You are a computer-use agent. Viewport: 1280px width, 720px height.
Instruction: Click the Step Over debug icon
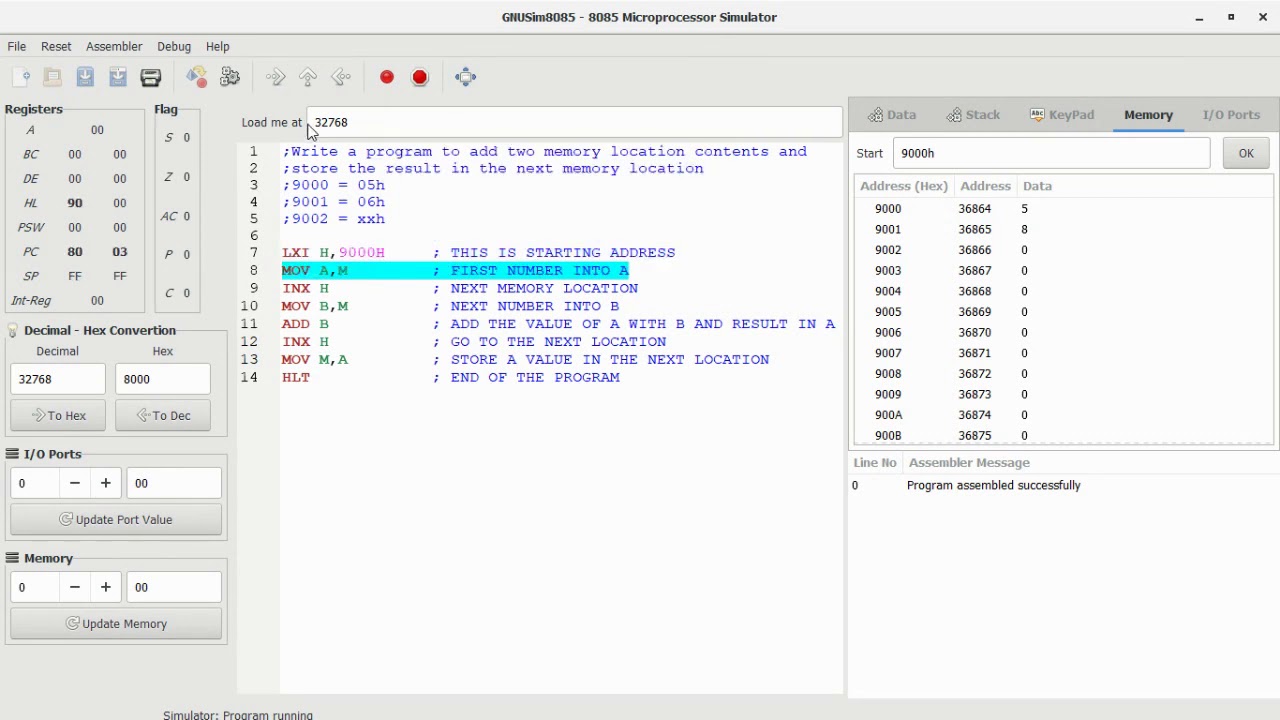point(308,77)
